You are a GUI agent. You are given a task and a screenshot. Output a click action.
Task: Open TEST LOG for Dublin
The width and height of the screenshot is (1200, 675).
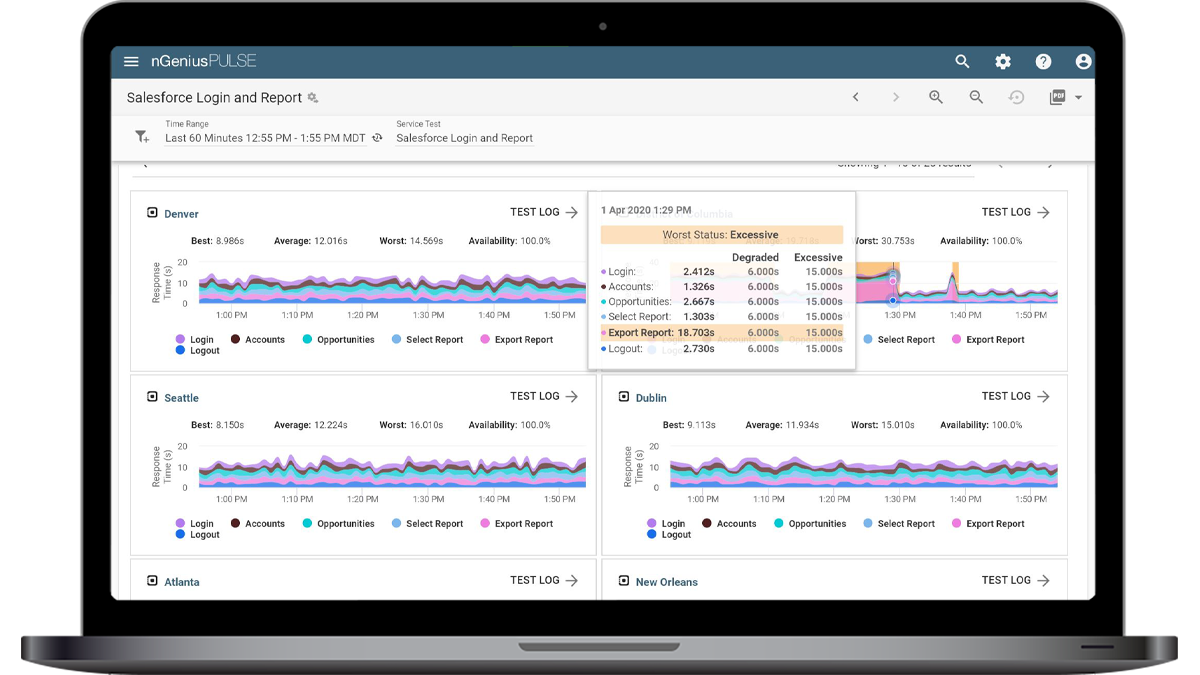[x=1015, y=396]
